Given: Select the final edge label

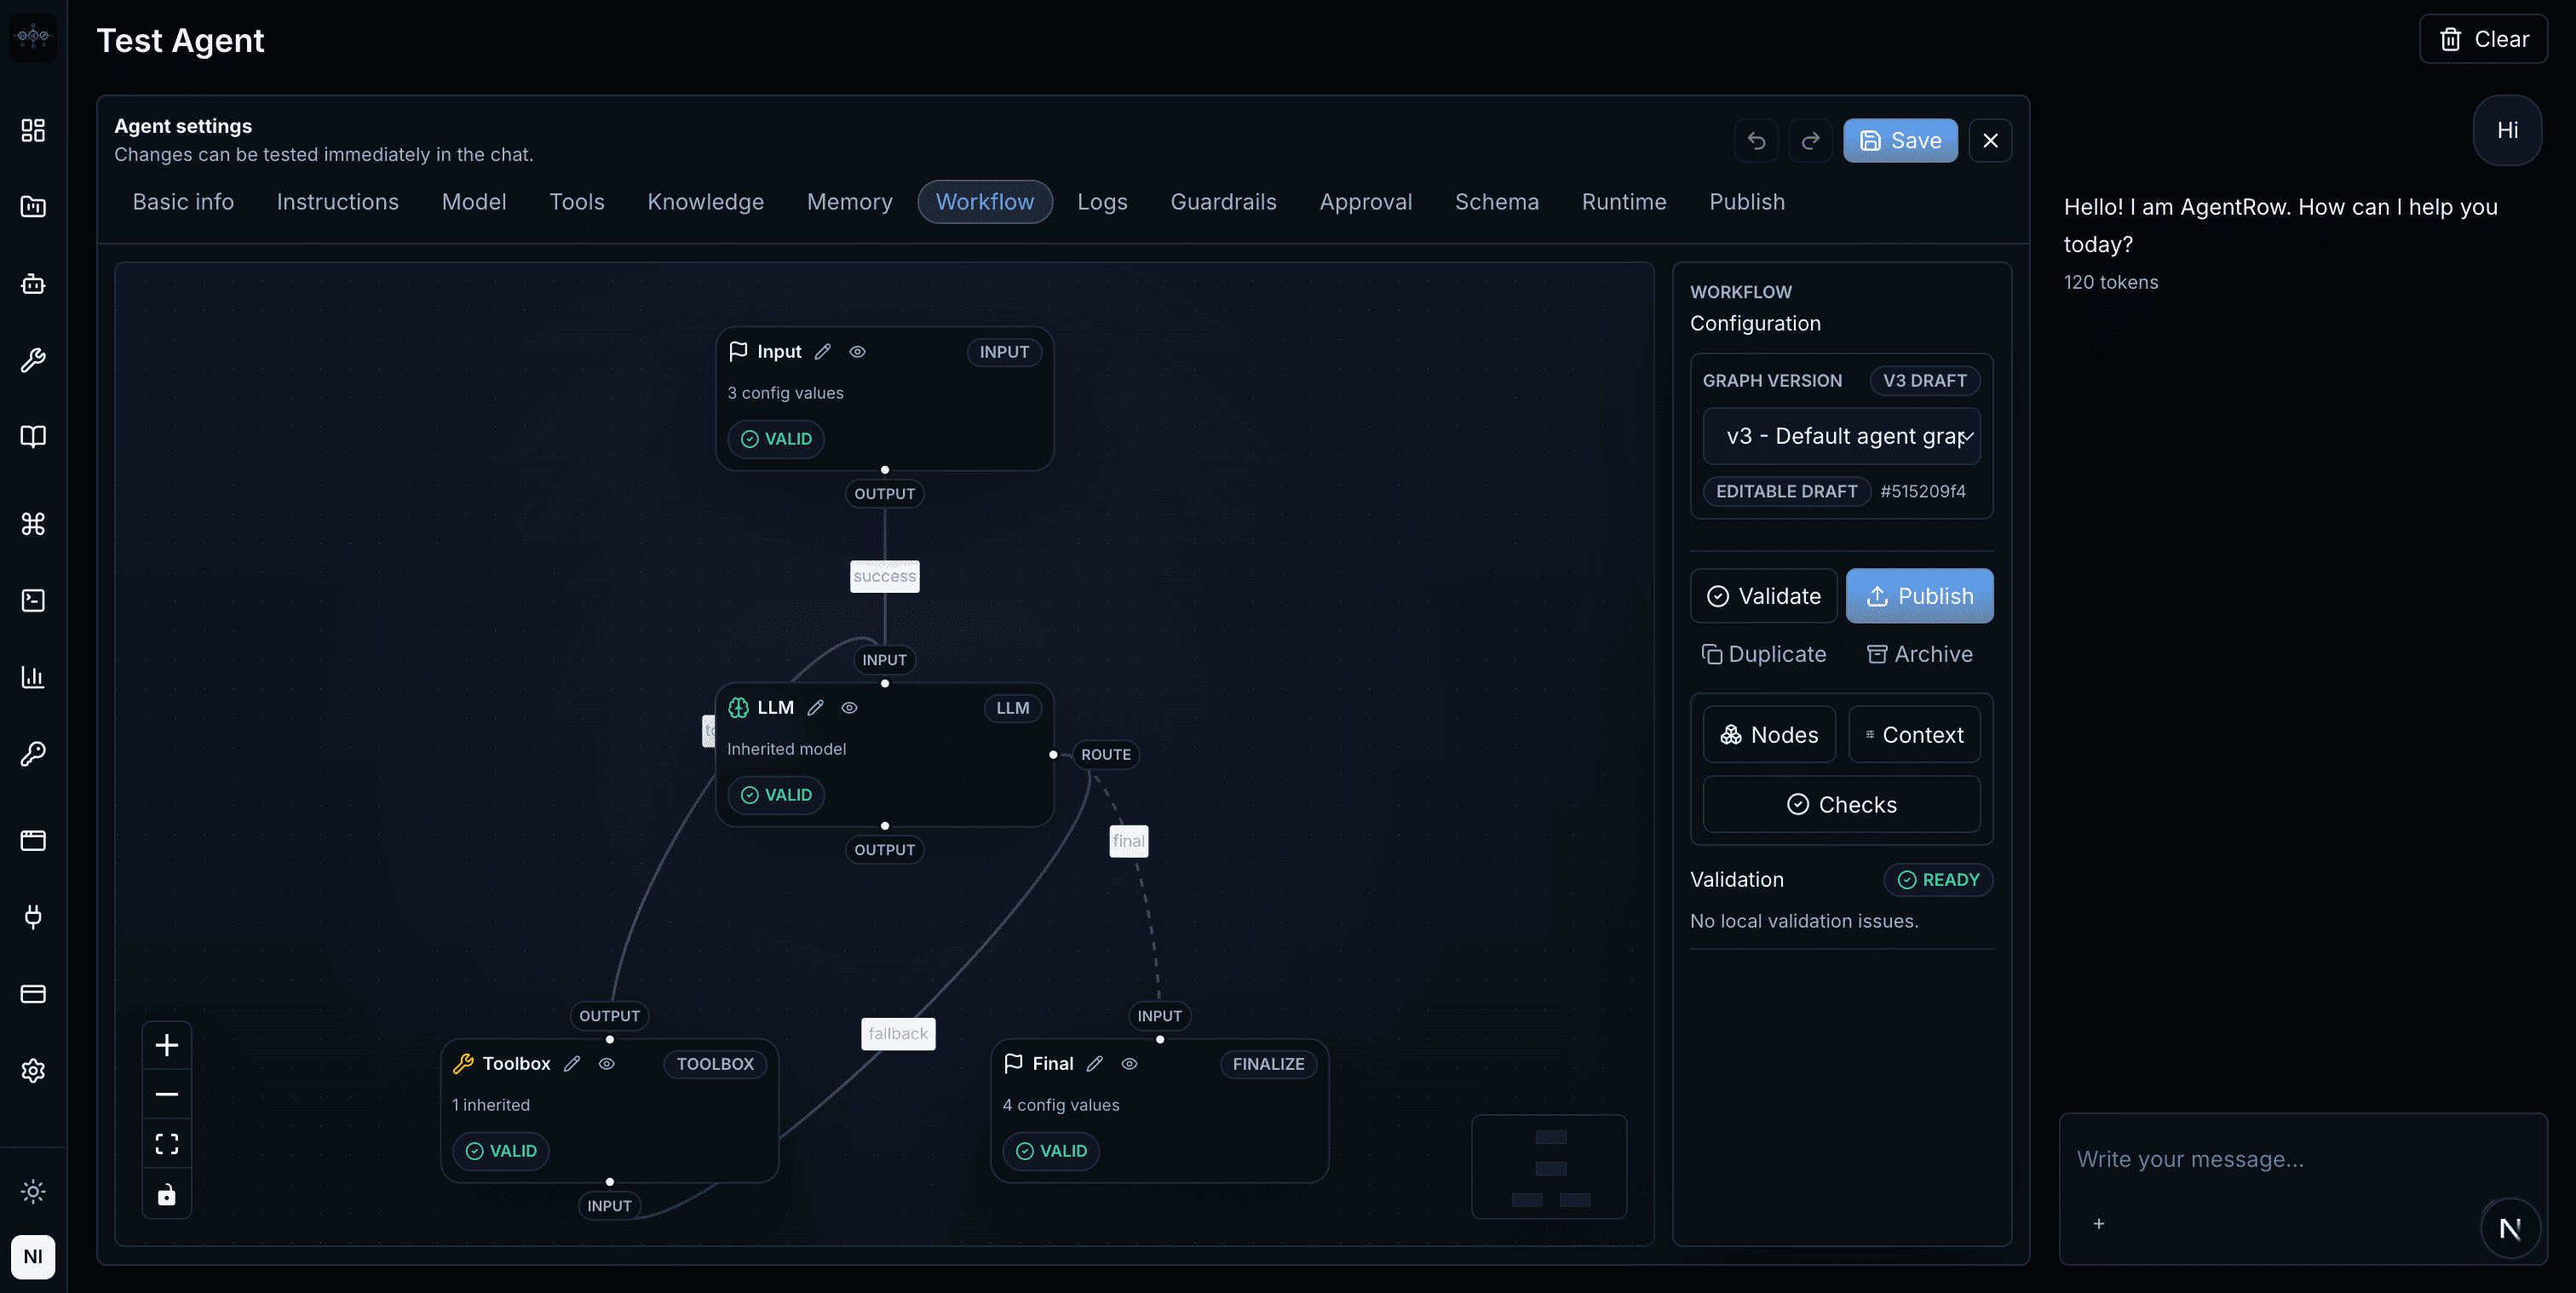Looking at the screenshot, I should [1129, 841].
